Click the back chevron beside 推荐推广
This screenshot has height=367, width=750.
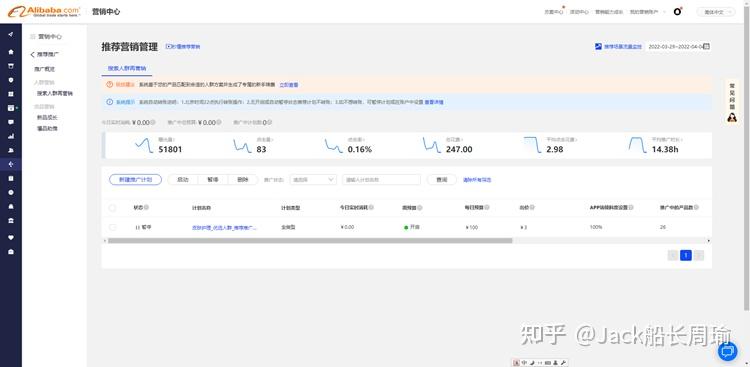(33, 55)
